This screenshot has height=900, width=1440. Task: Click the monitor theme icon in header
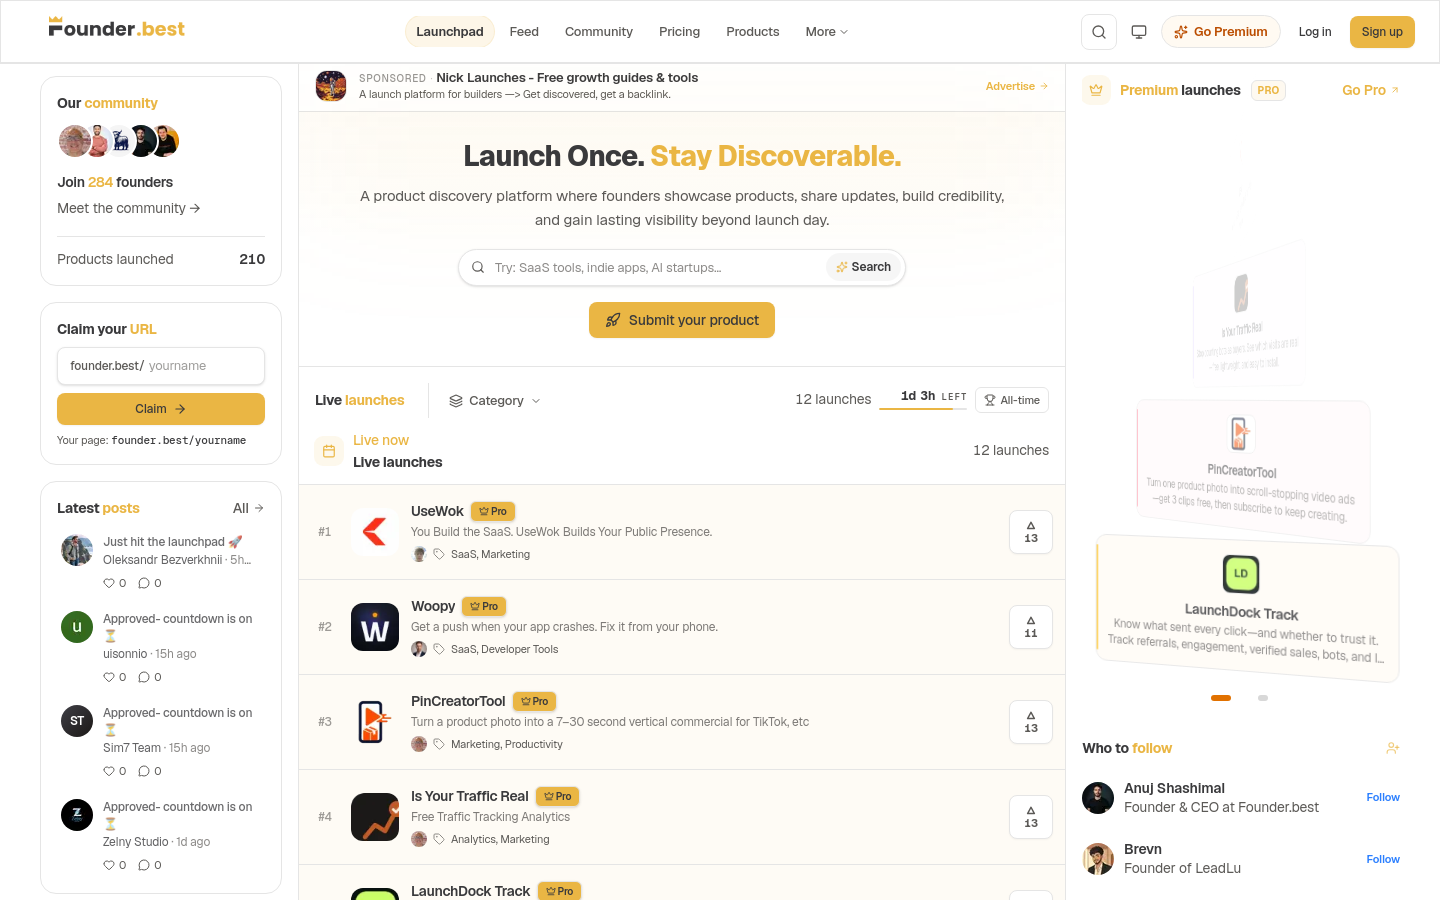[1139, 32]
